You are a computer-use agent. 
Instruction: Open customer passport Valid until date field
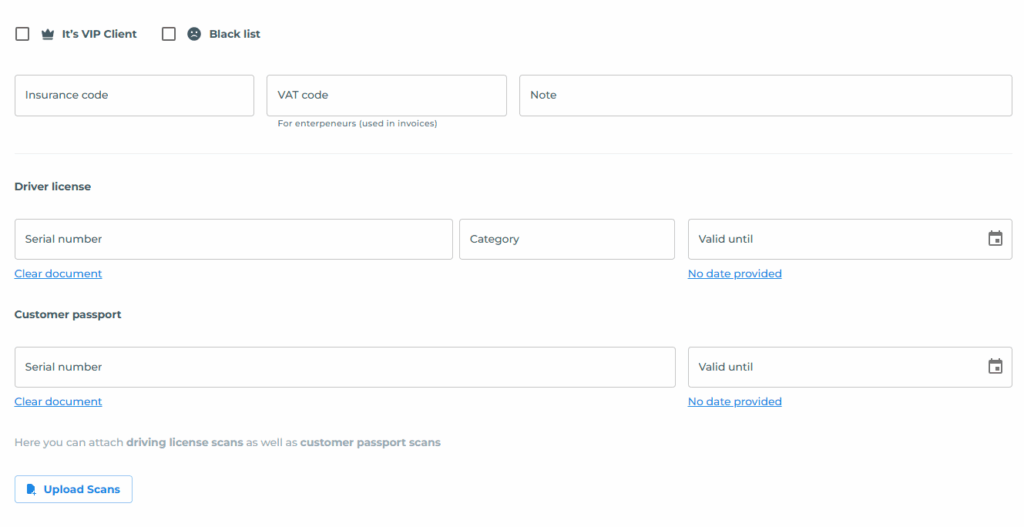click(850, 367)
